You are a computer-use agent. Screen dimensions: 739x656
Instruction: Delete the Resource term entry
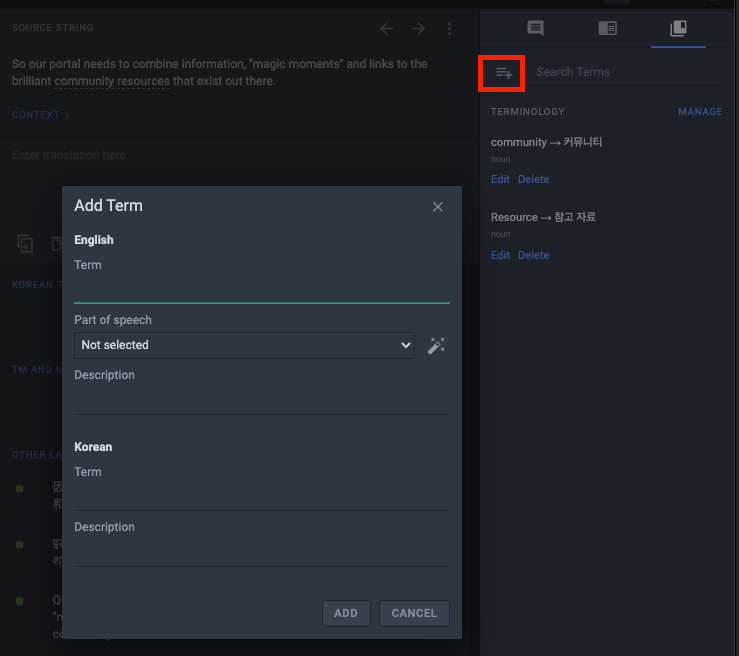click(x=533, y=256)
